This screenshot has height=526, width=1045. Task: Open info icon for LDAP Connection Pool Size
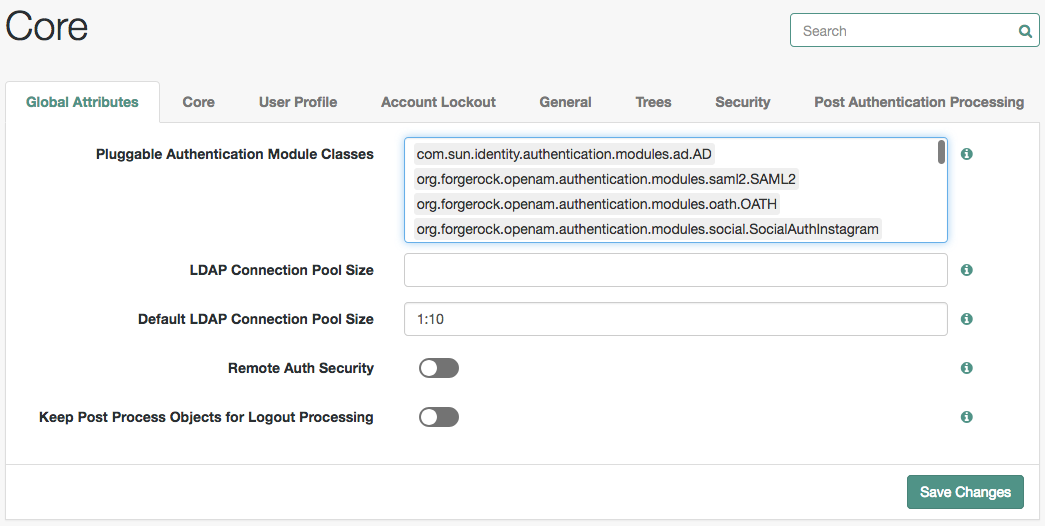[x=966, y=270]
